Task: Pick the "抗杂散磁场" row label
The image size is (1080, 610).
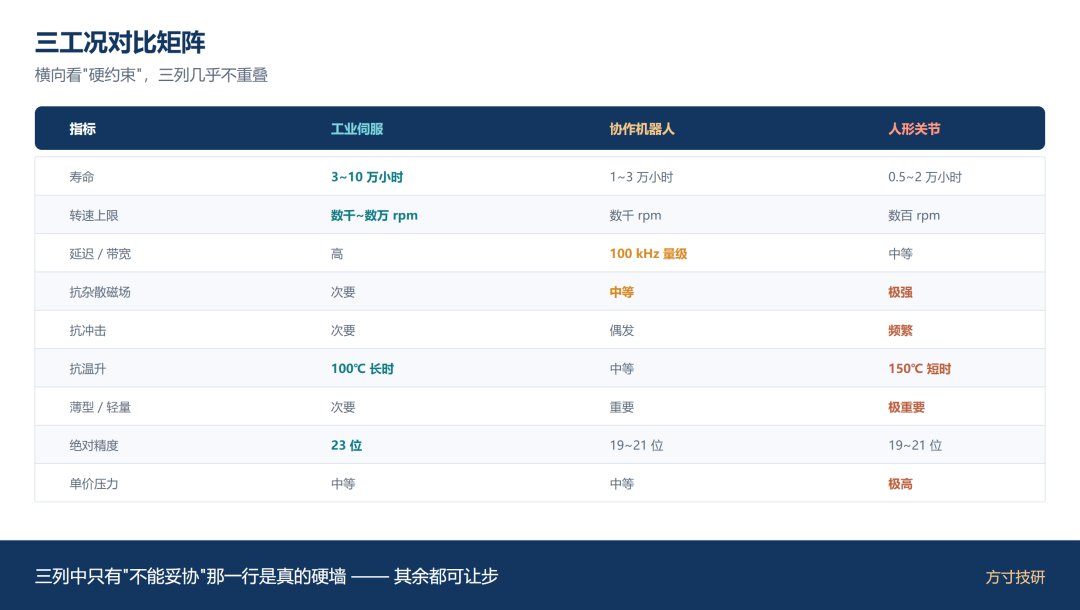Action: (x=101, y=292)
